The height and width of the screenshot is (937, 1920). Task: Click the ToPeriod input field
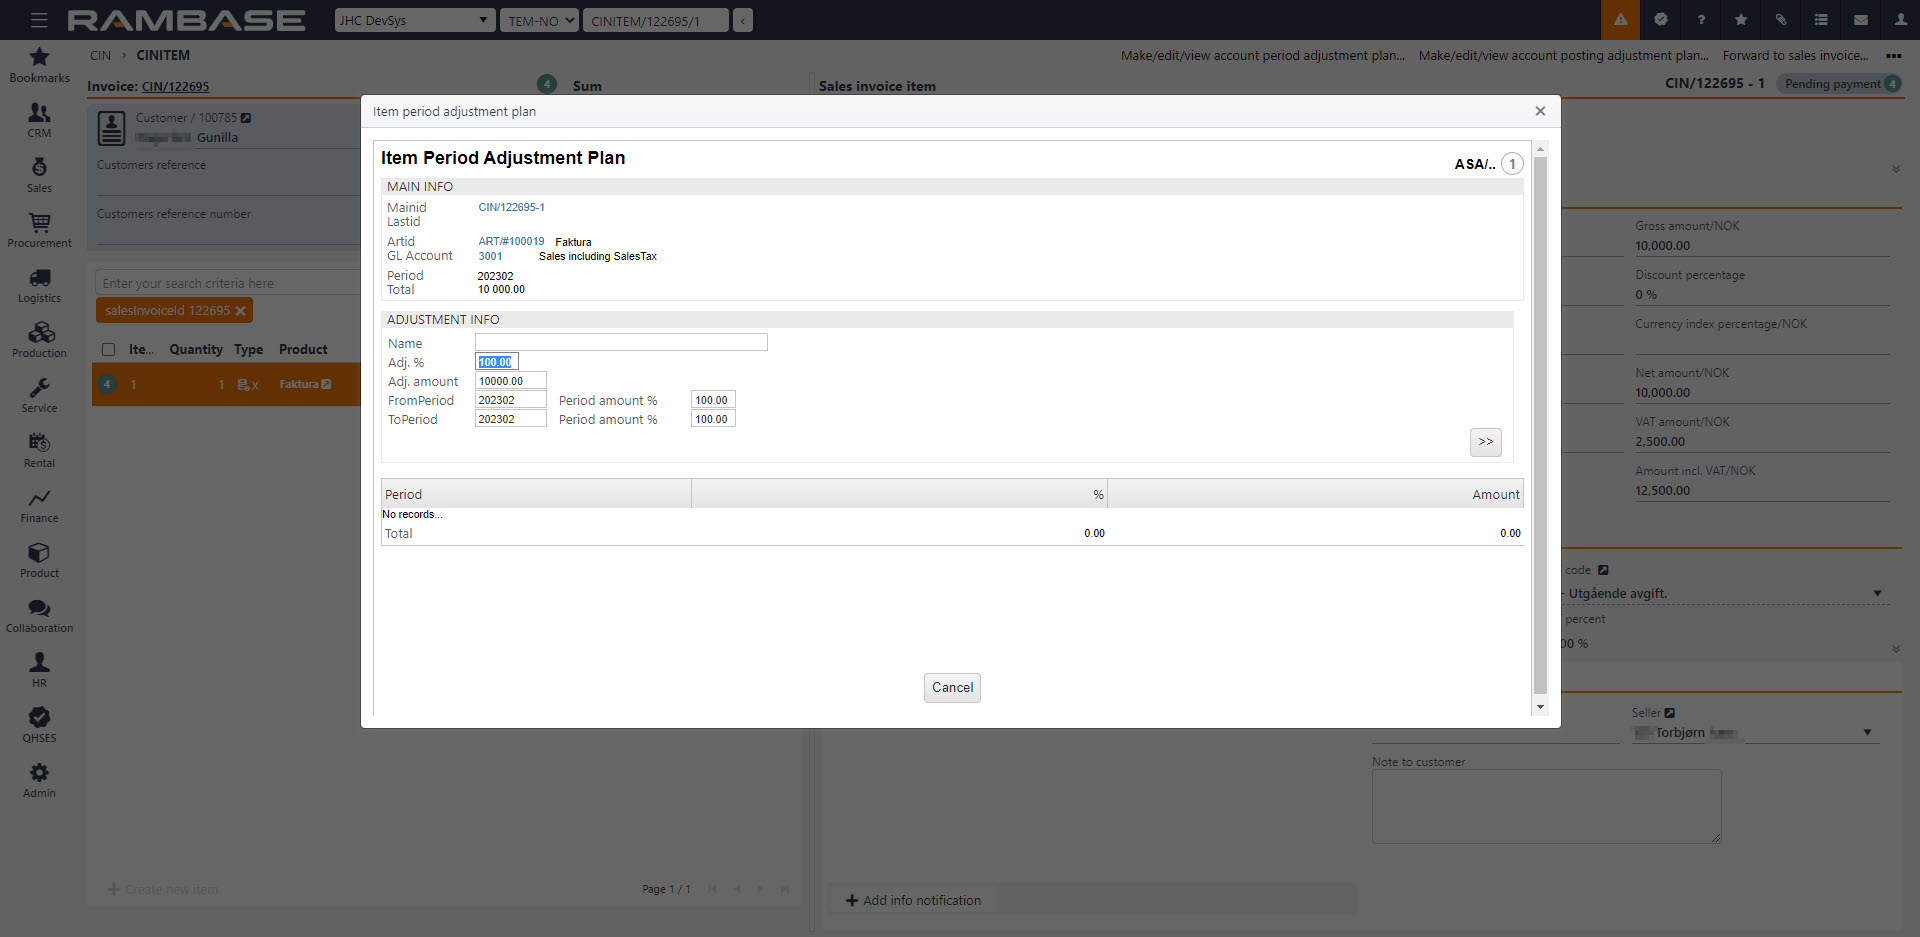[511, 419]
